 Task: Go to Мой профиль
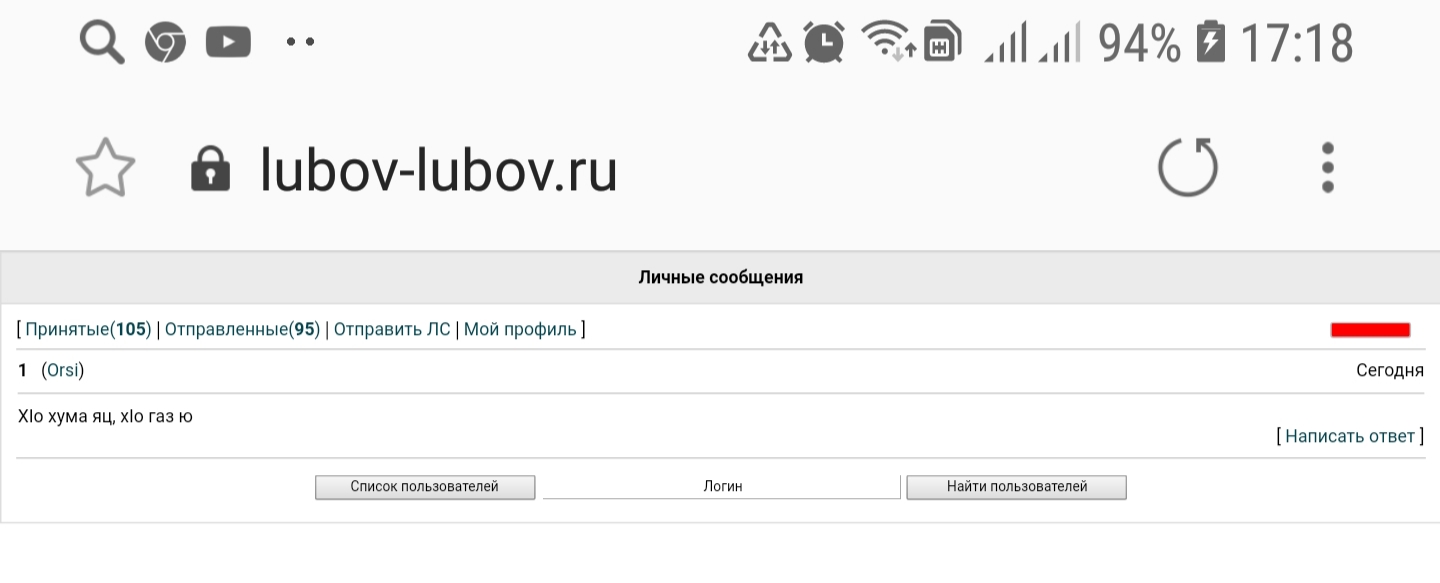[520, 329]
